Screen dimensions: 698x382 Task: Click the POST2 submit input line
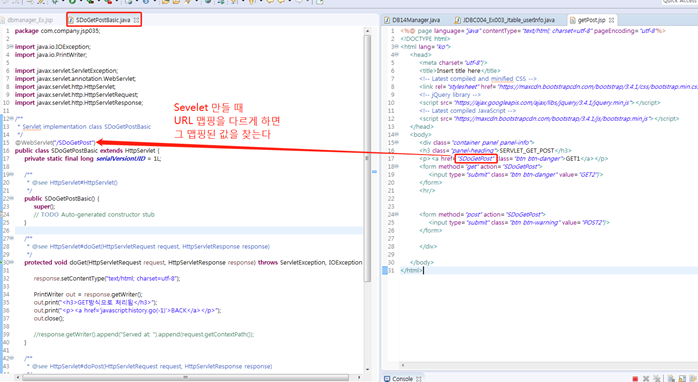click(519, 223)
